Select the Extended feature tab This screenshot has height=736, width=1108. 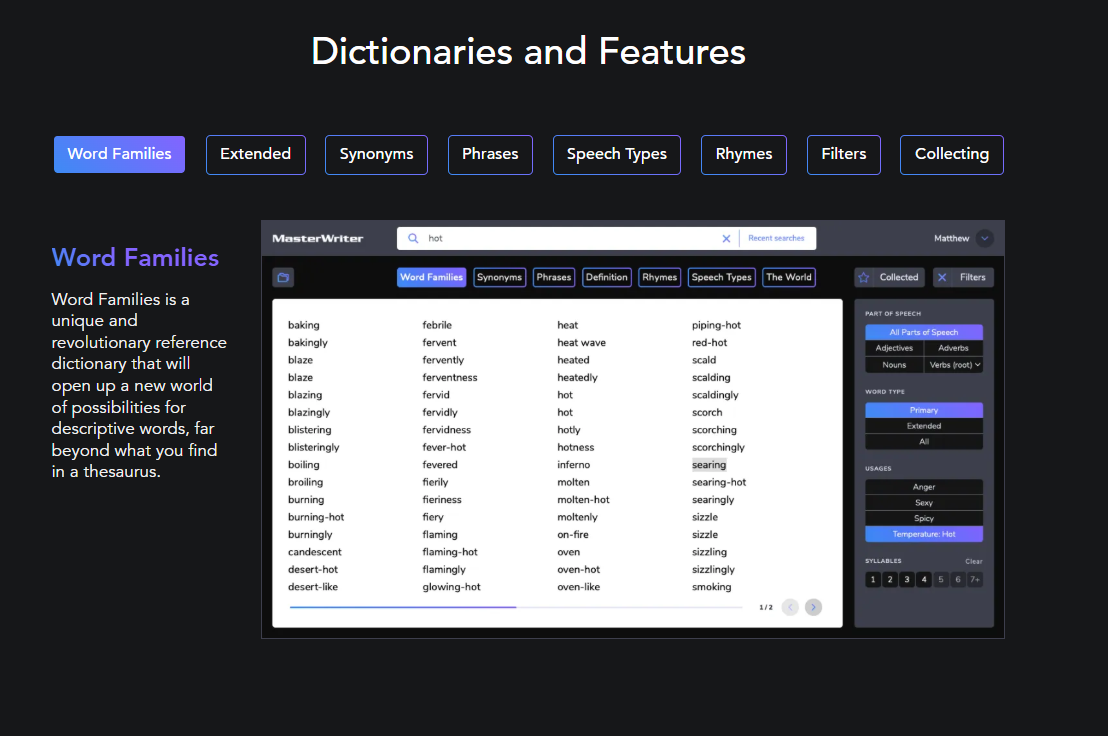pyautogui.click(x=256, y=154)
